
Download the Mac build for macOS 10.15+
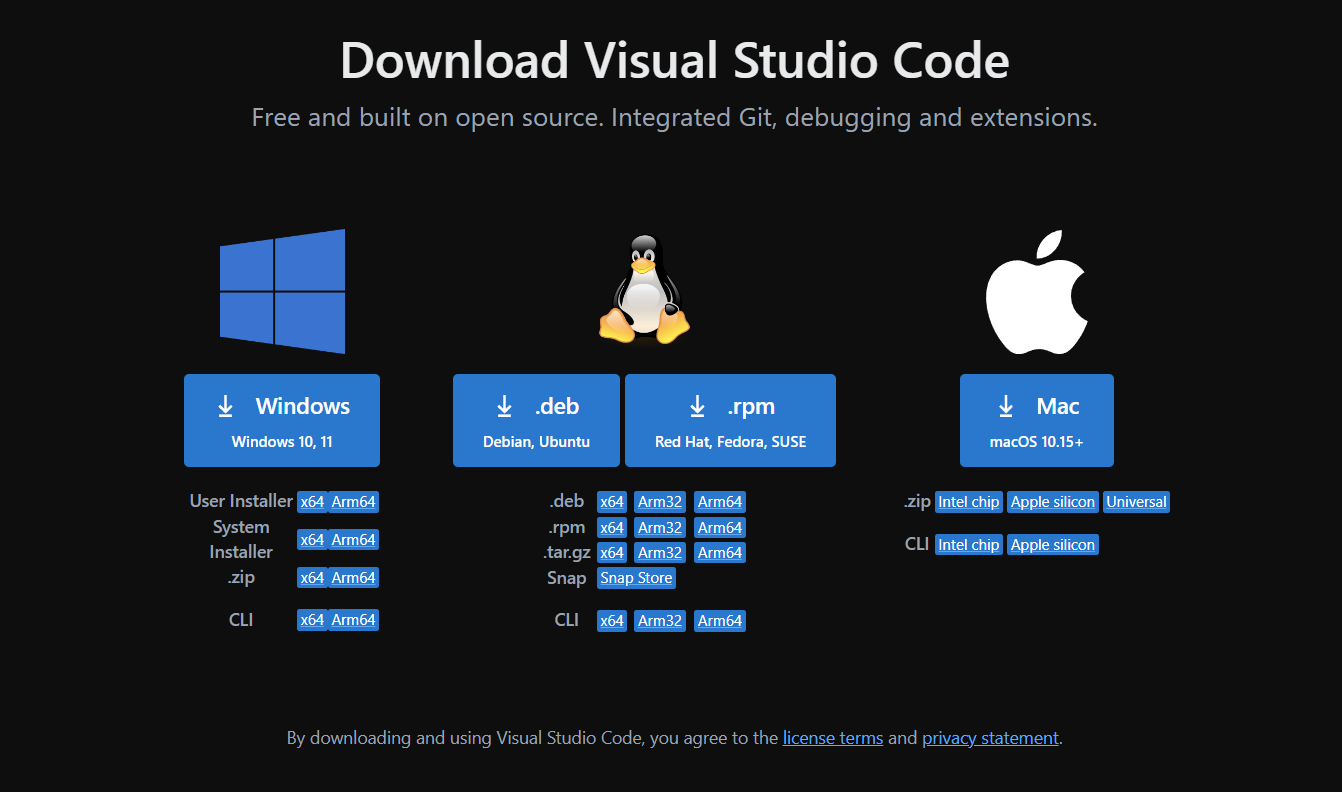pyautogui.click(x=1036, y=420)
